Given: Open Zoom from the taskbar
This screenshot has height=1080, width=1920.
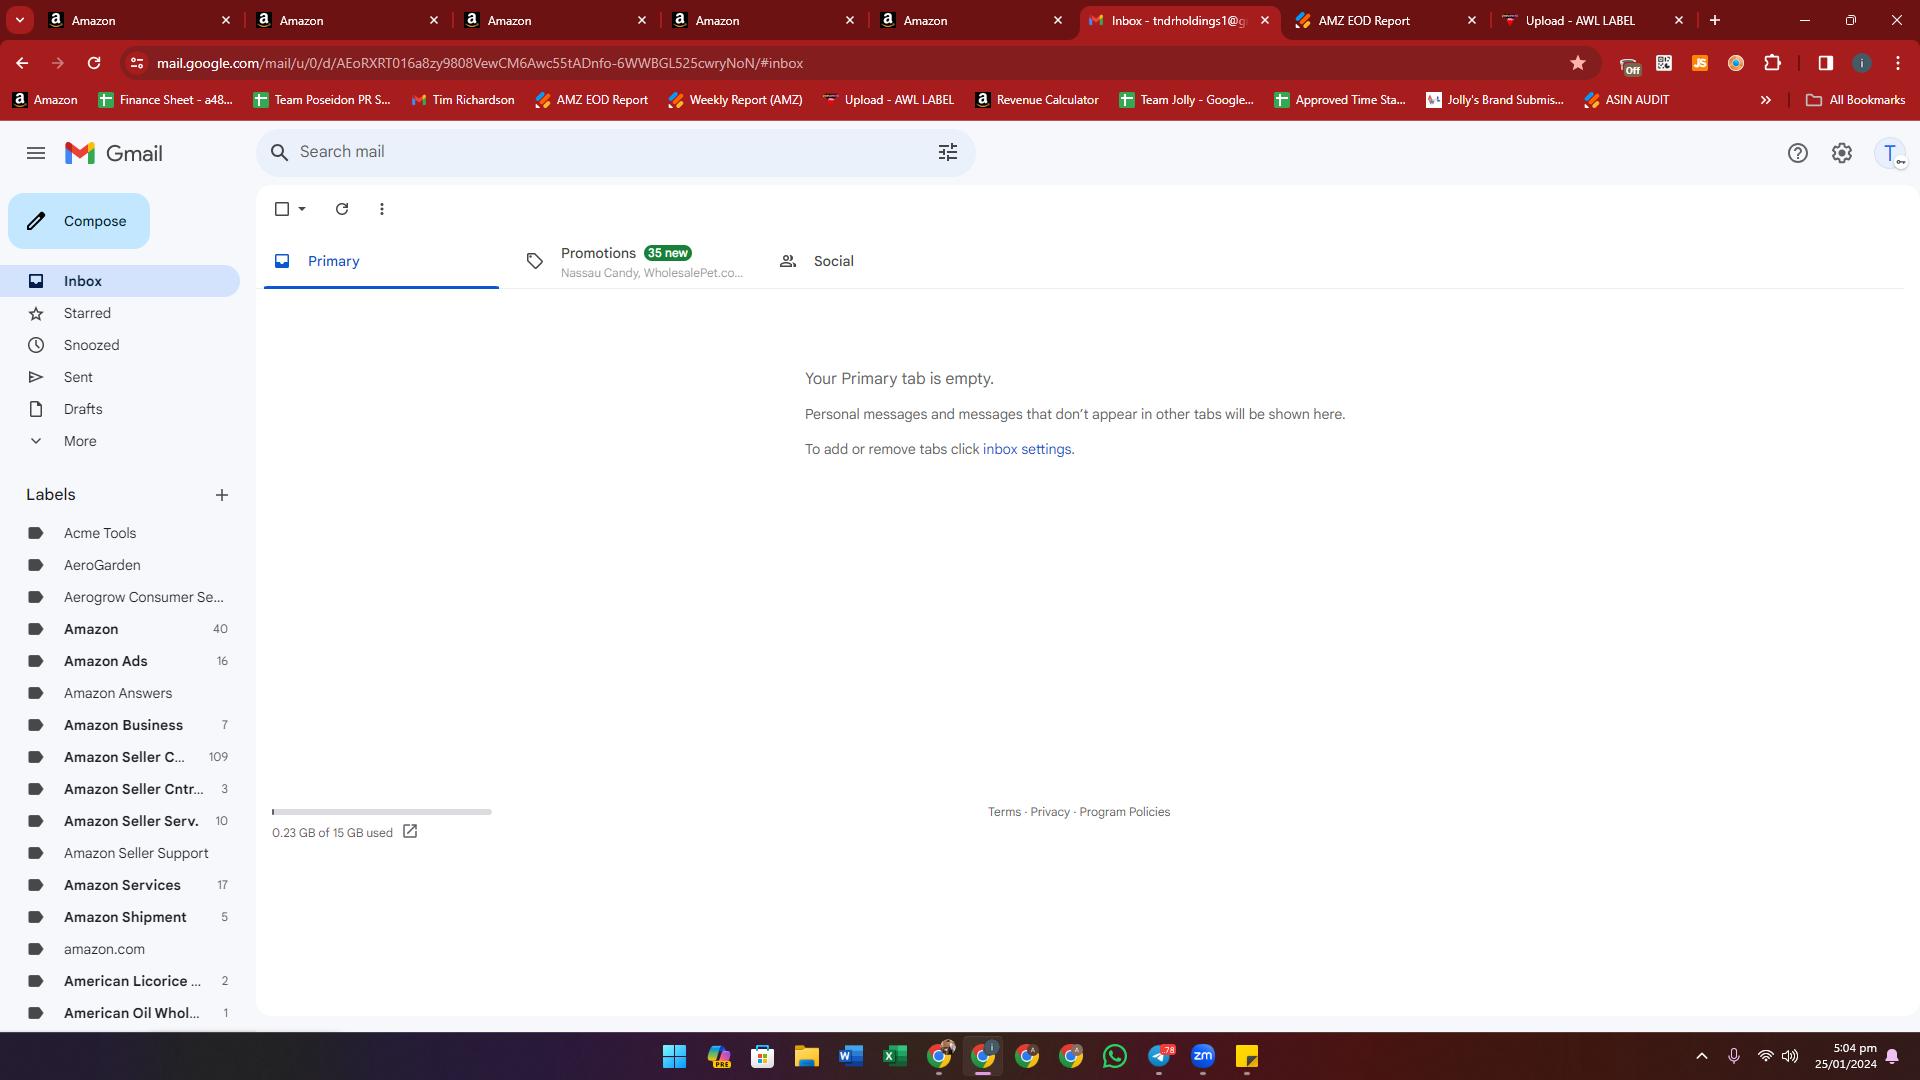Looking at the screenshot, I should pos(1202,1056).
